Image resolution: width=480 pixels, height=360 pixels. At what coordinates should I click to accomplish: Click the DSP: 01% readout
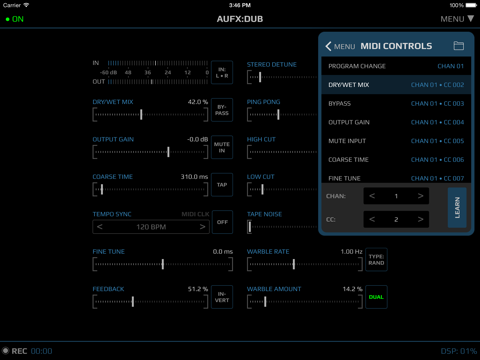458,351
